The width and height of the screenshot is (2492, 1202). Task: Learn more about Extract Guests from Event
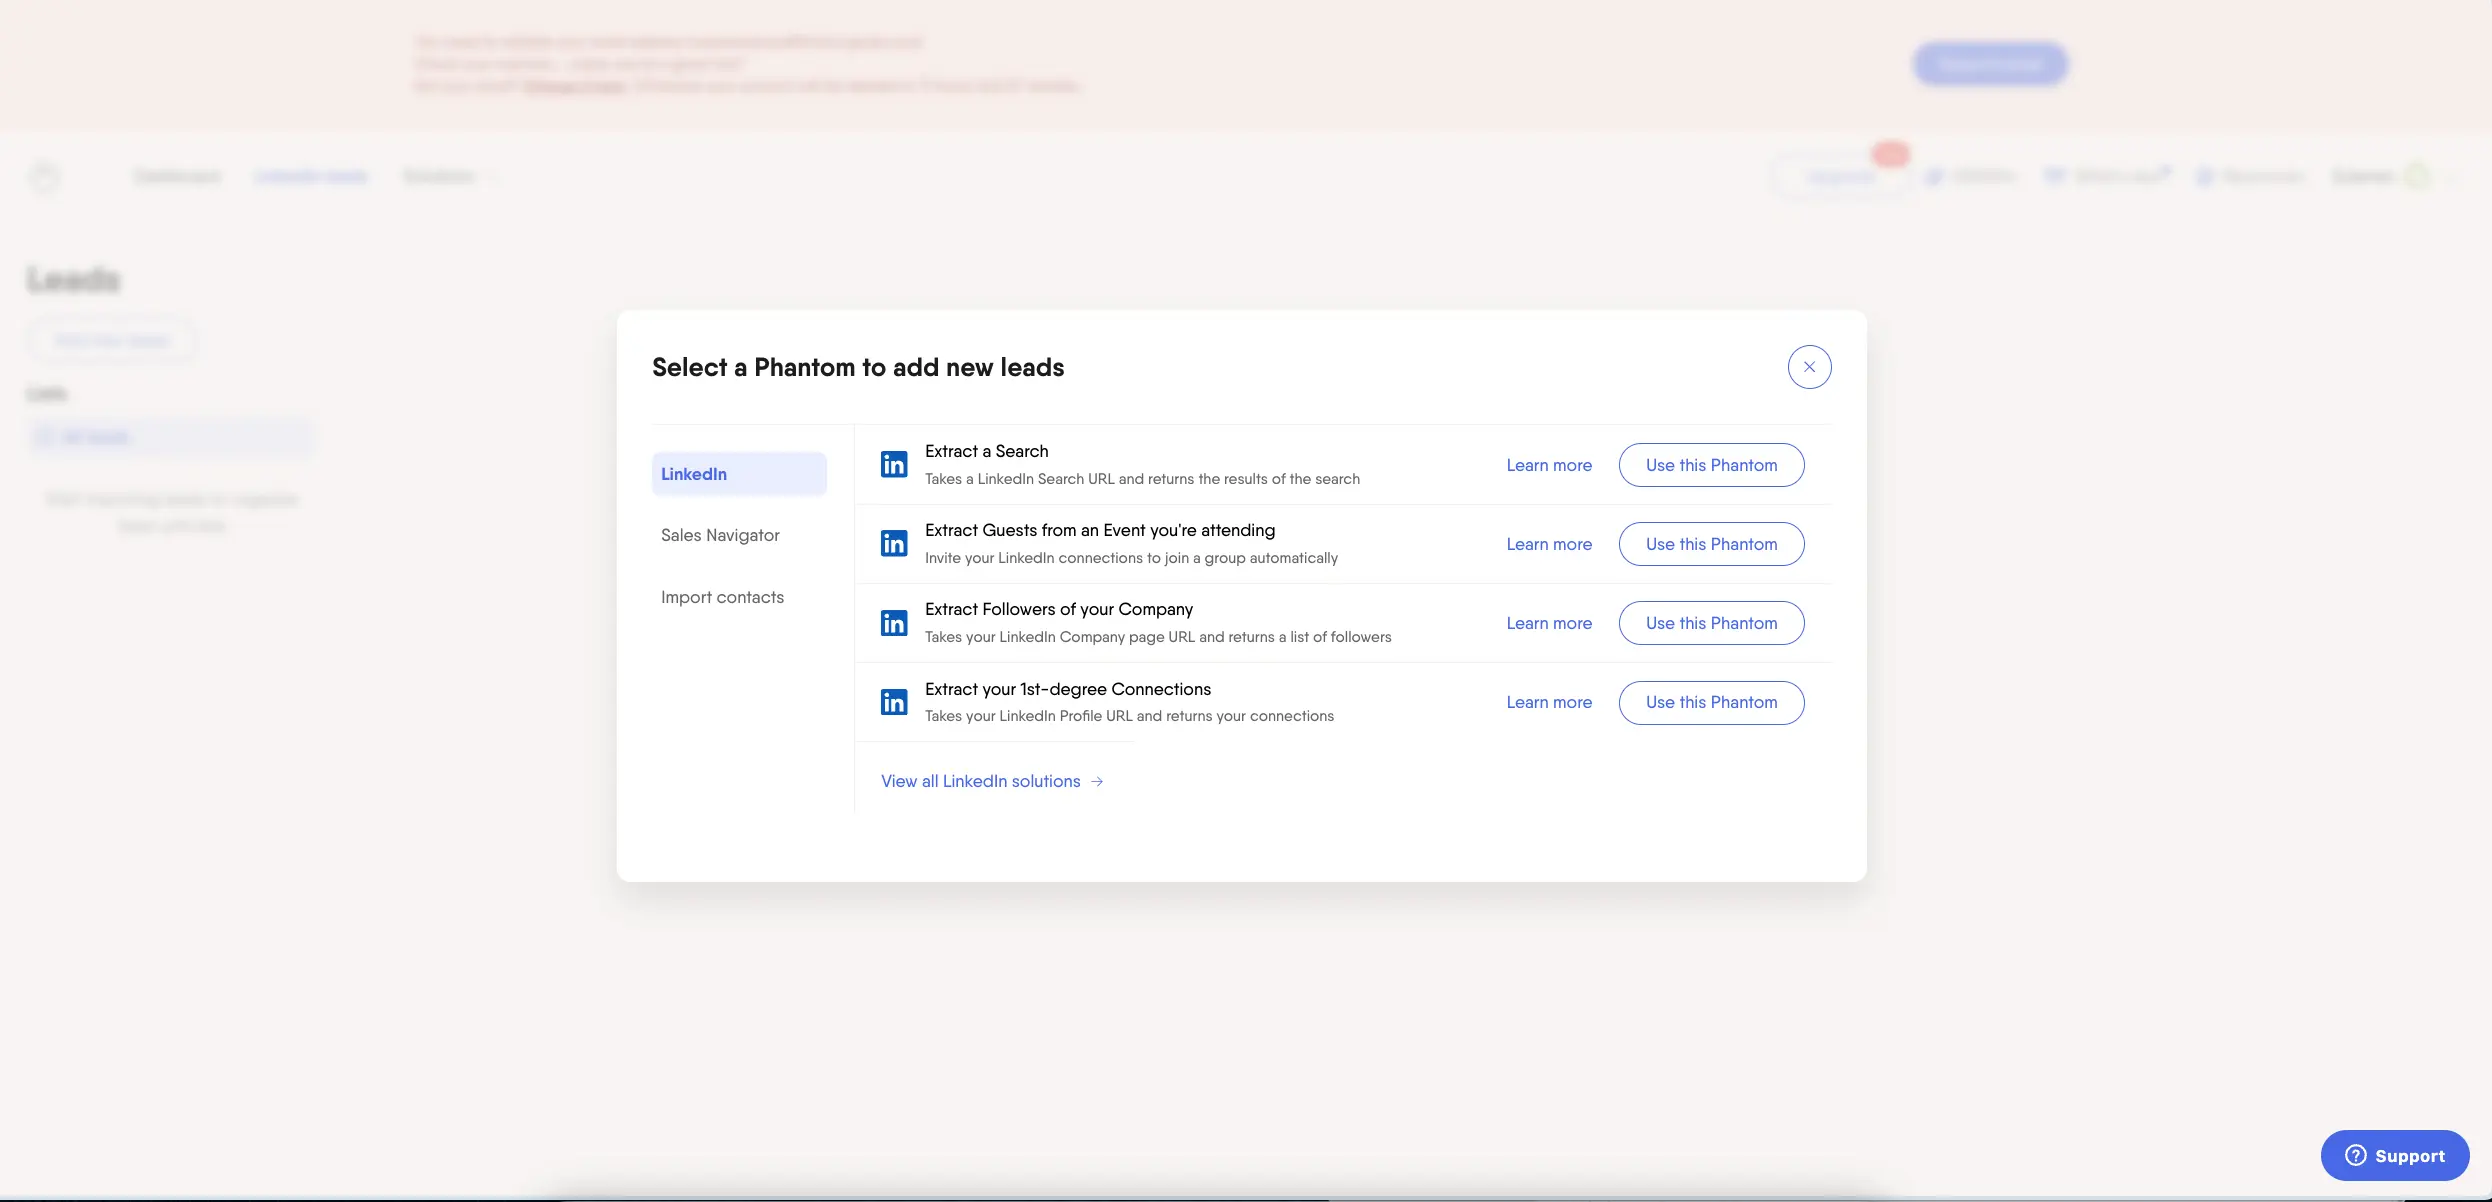(x=1548, y=544)
